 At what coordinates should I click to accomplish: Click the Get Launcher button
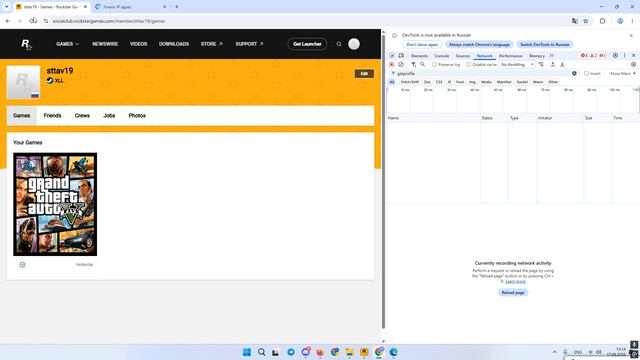[x=307, y=44]
